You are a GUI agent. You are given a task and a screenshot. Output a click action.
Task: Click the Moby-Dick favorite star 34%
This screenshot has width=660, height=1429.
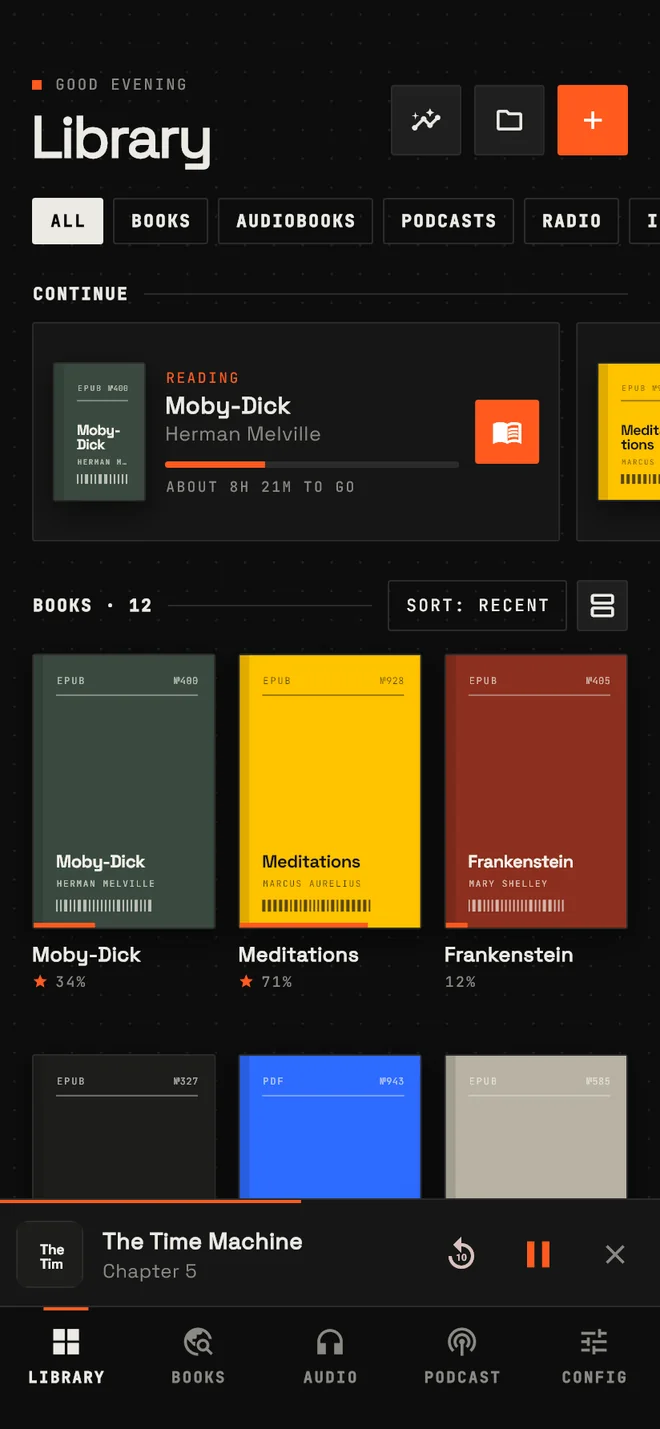pos(40,982)
